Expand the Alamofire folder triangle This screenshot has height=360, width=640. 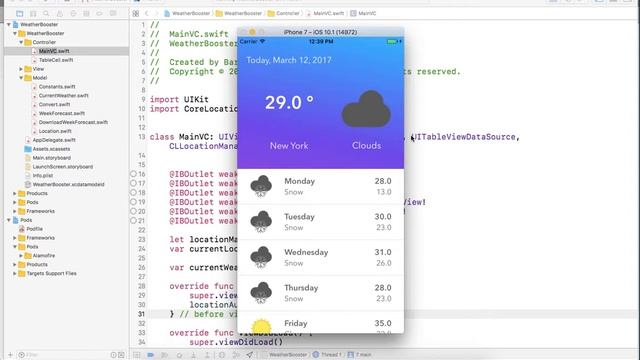21,256
